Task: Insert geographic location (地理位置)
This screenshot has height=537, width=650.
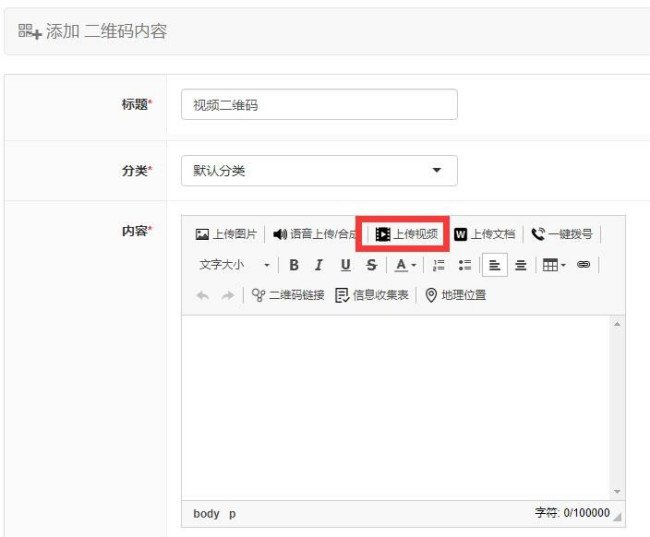Action: tap(455, 295)
